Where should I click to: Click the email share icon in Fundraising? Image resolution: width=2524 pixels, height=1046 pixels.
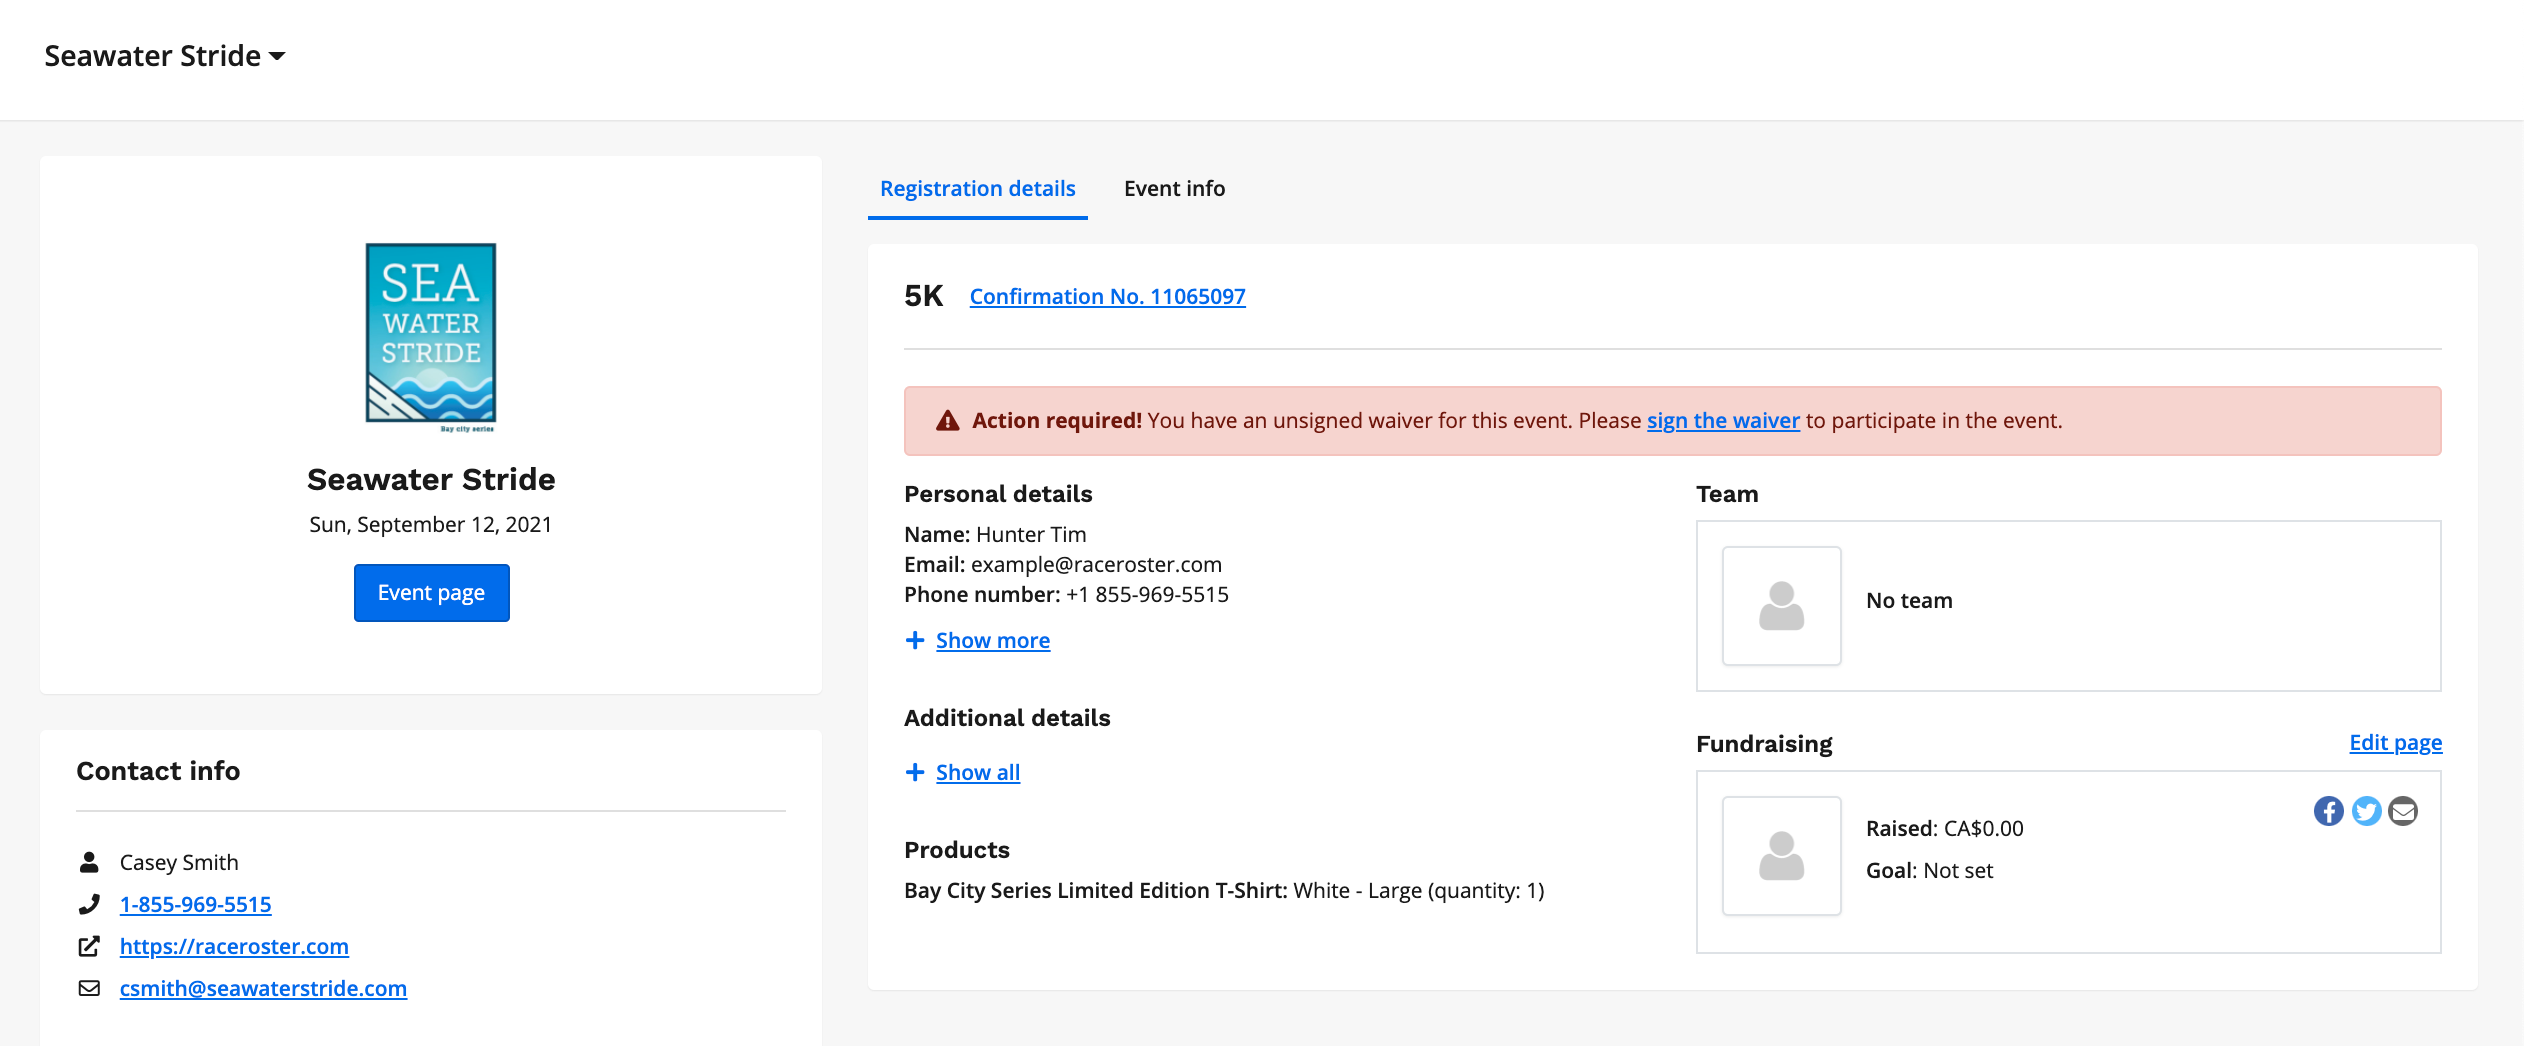click(x=2403, y=811)
